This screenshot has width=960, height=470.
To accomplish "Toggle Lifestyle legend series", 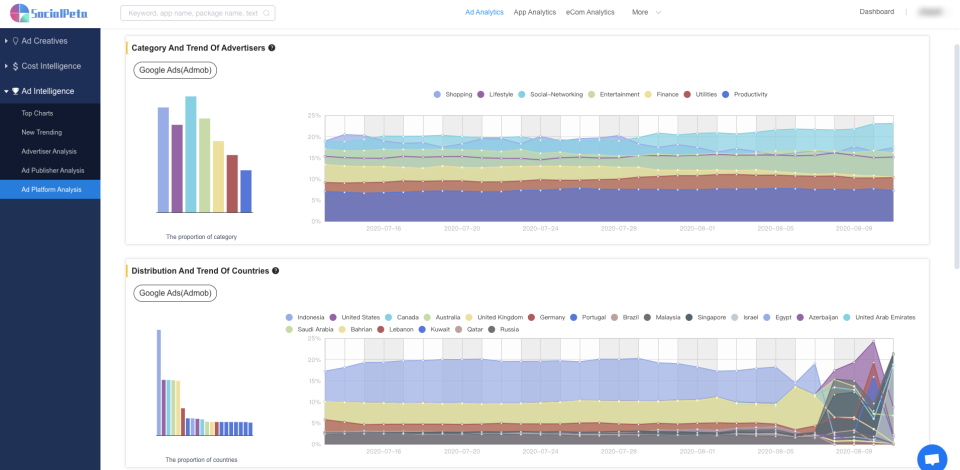I will click(495, 94).
